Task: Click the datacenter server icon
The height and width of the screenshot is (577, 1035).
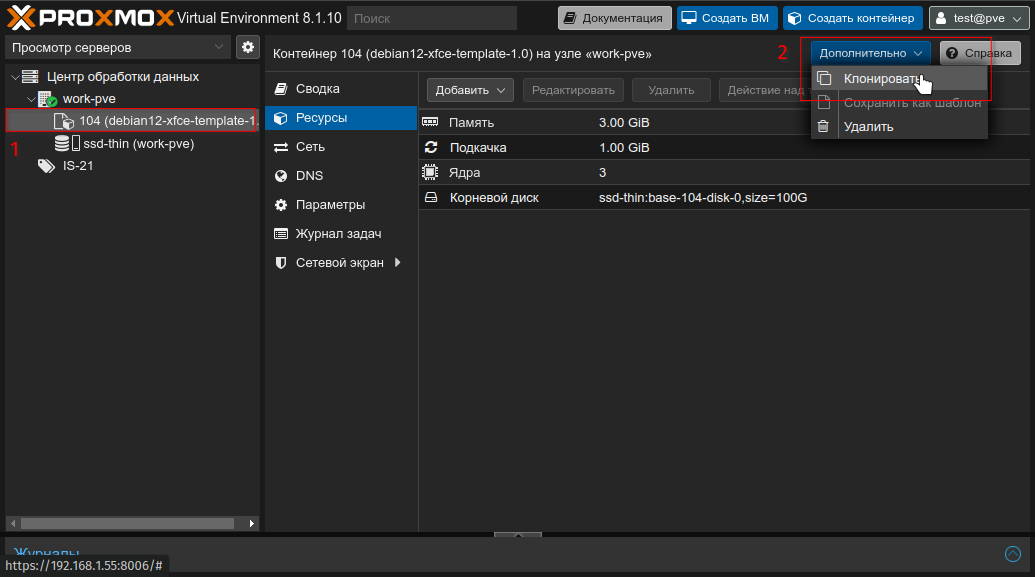Action: [30, 77]
